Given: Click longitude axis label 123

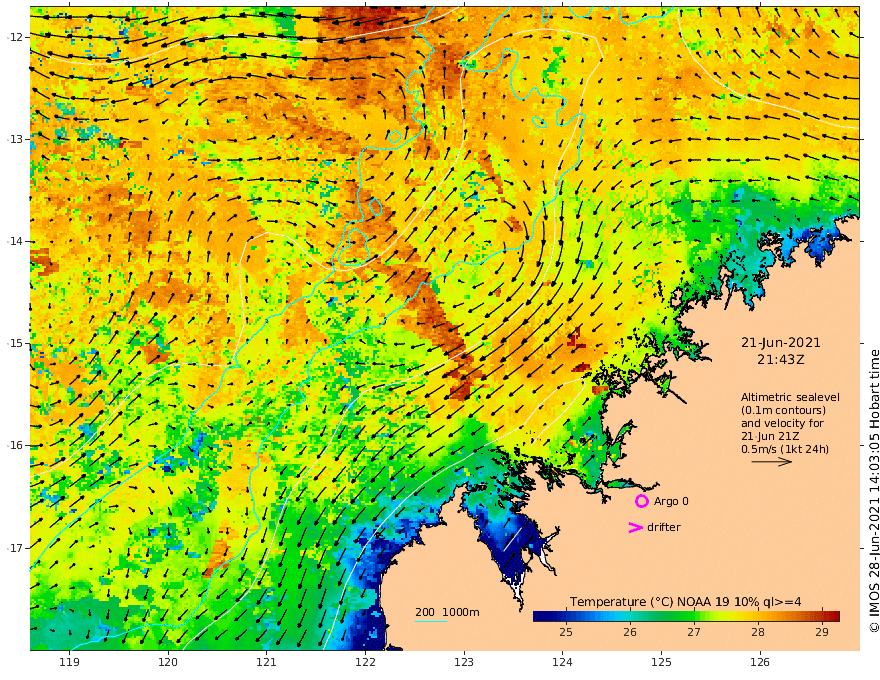Looking at the screenshot, I should [x=464, y=662].
